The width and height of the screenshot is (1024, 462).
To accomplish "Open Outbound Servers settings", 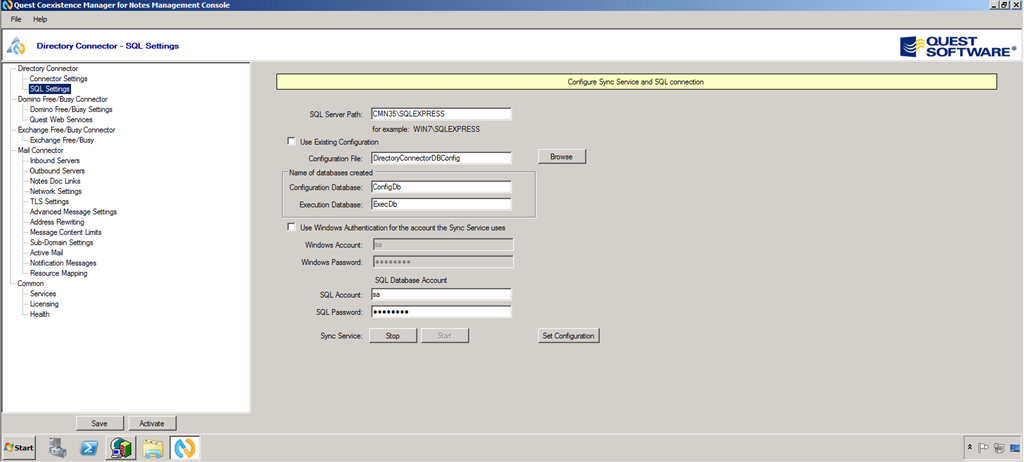I will (x=57, y=171).
